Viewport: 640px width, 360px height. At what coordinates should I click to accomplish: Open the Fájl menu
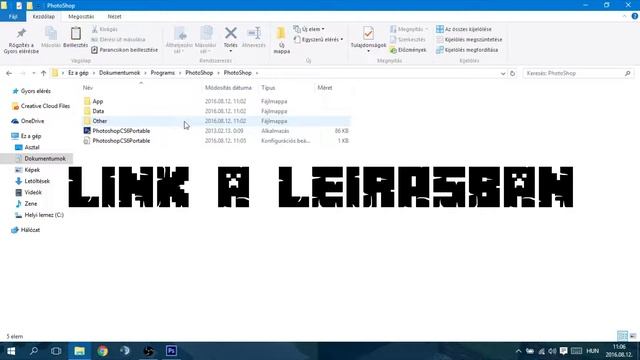(x=13, y=17)
